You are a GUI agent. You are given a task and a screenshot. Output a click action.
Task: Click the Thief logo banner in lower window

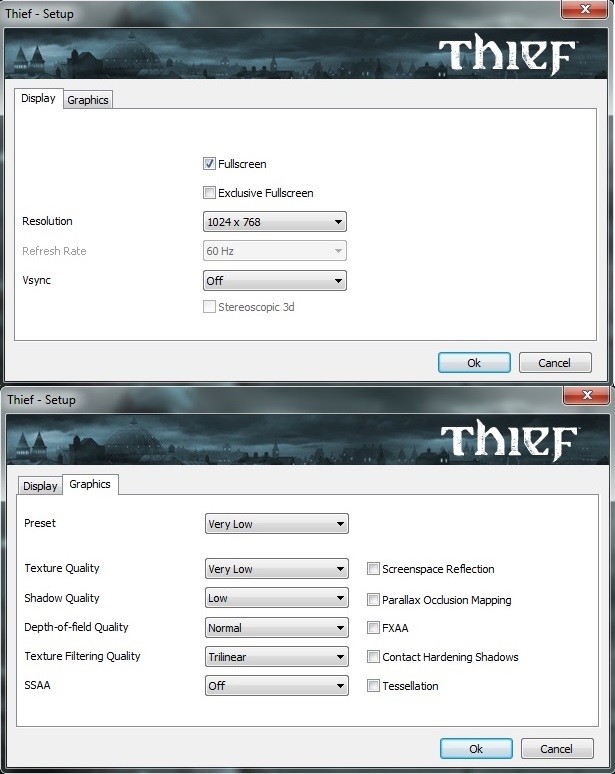click(308, 439)
